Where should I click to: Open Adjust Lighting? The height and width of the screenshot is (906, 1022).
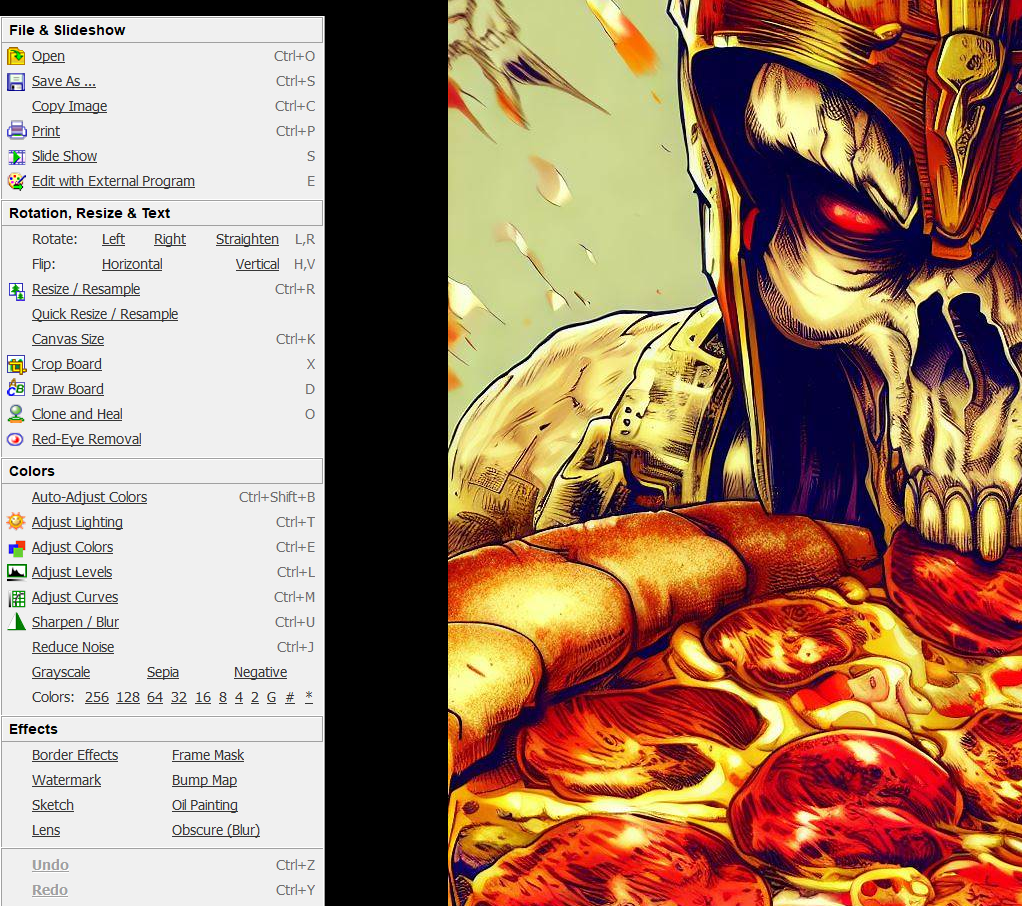[77, 522]
